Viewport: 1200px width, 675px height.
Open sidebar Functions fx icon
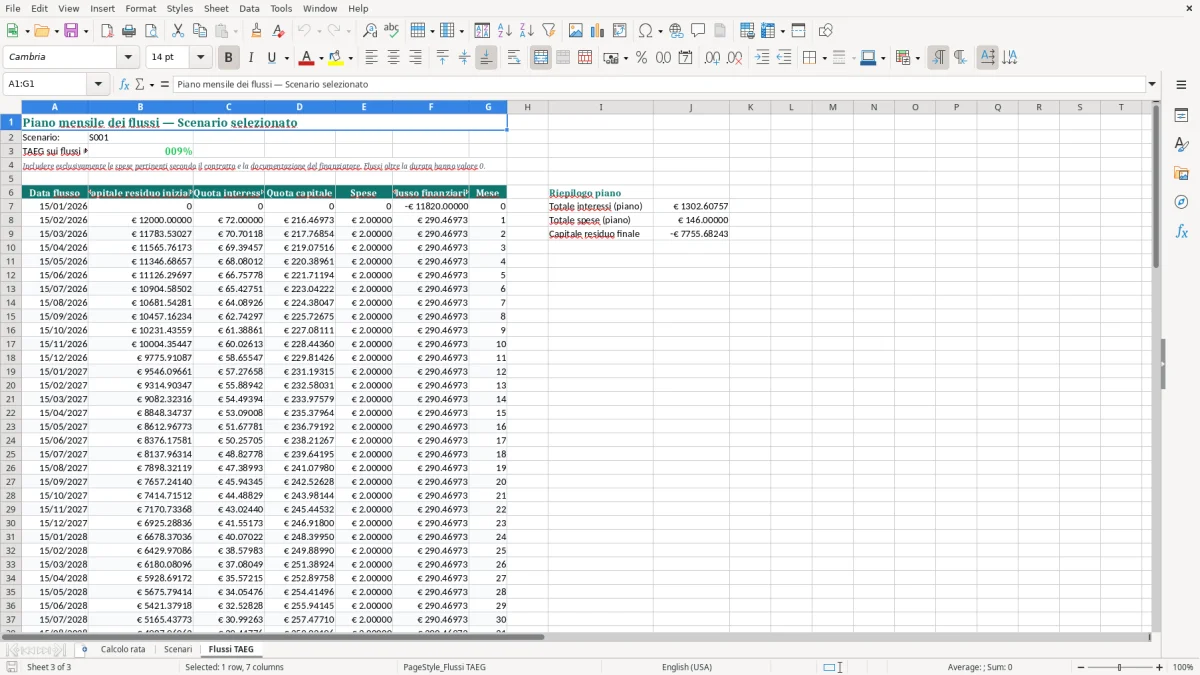[1181, 231]
